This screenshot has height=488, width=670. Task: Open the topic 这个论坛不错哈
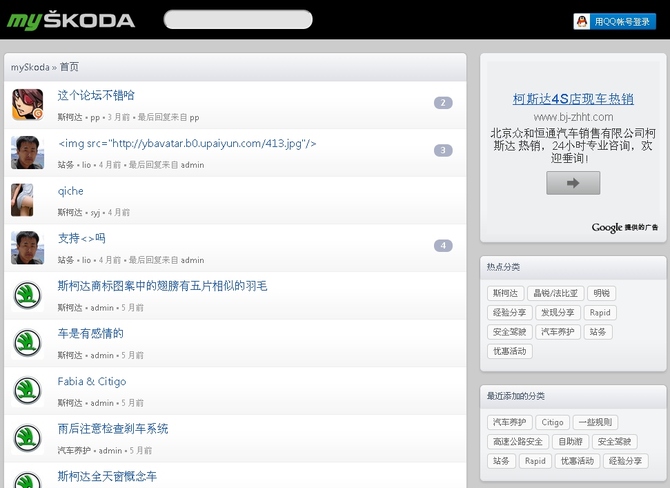click(96, 95)
